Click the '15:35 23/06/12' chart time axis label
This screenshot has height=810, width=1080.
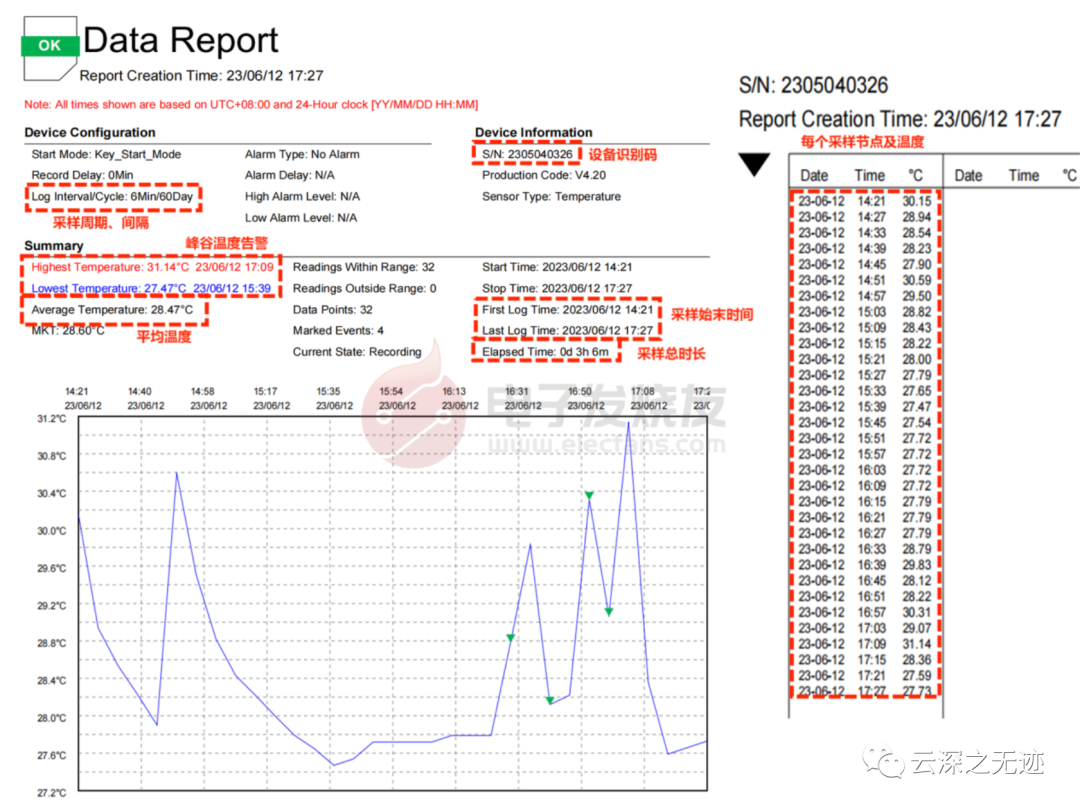pos(334,398)
